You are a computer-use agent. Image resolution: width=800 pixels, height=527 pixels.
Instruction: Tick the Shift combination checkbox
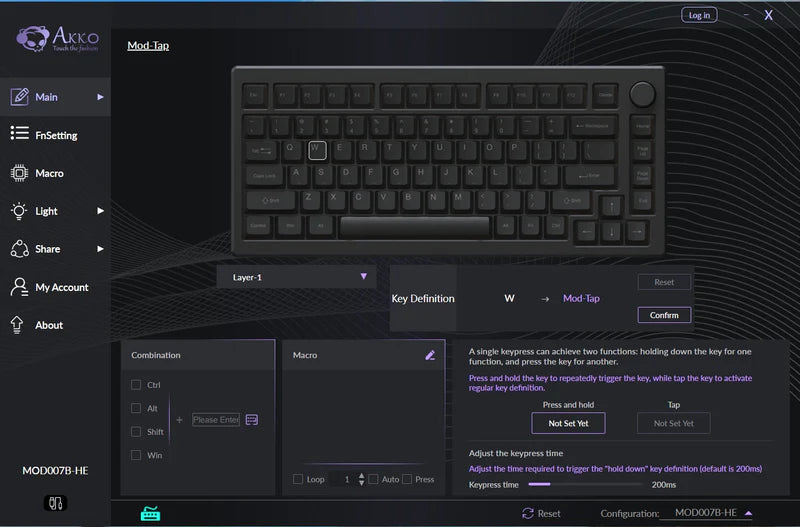(136, 432)
